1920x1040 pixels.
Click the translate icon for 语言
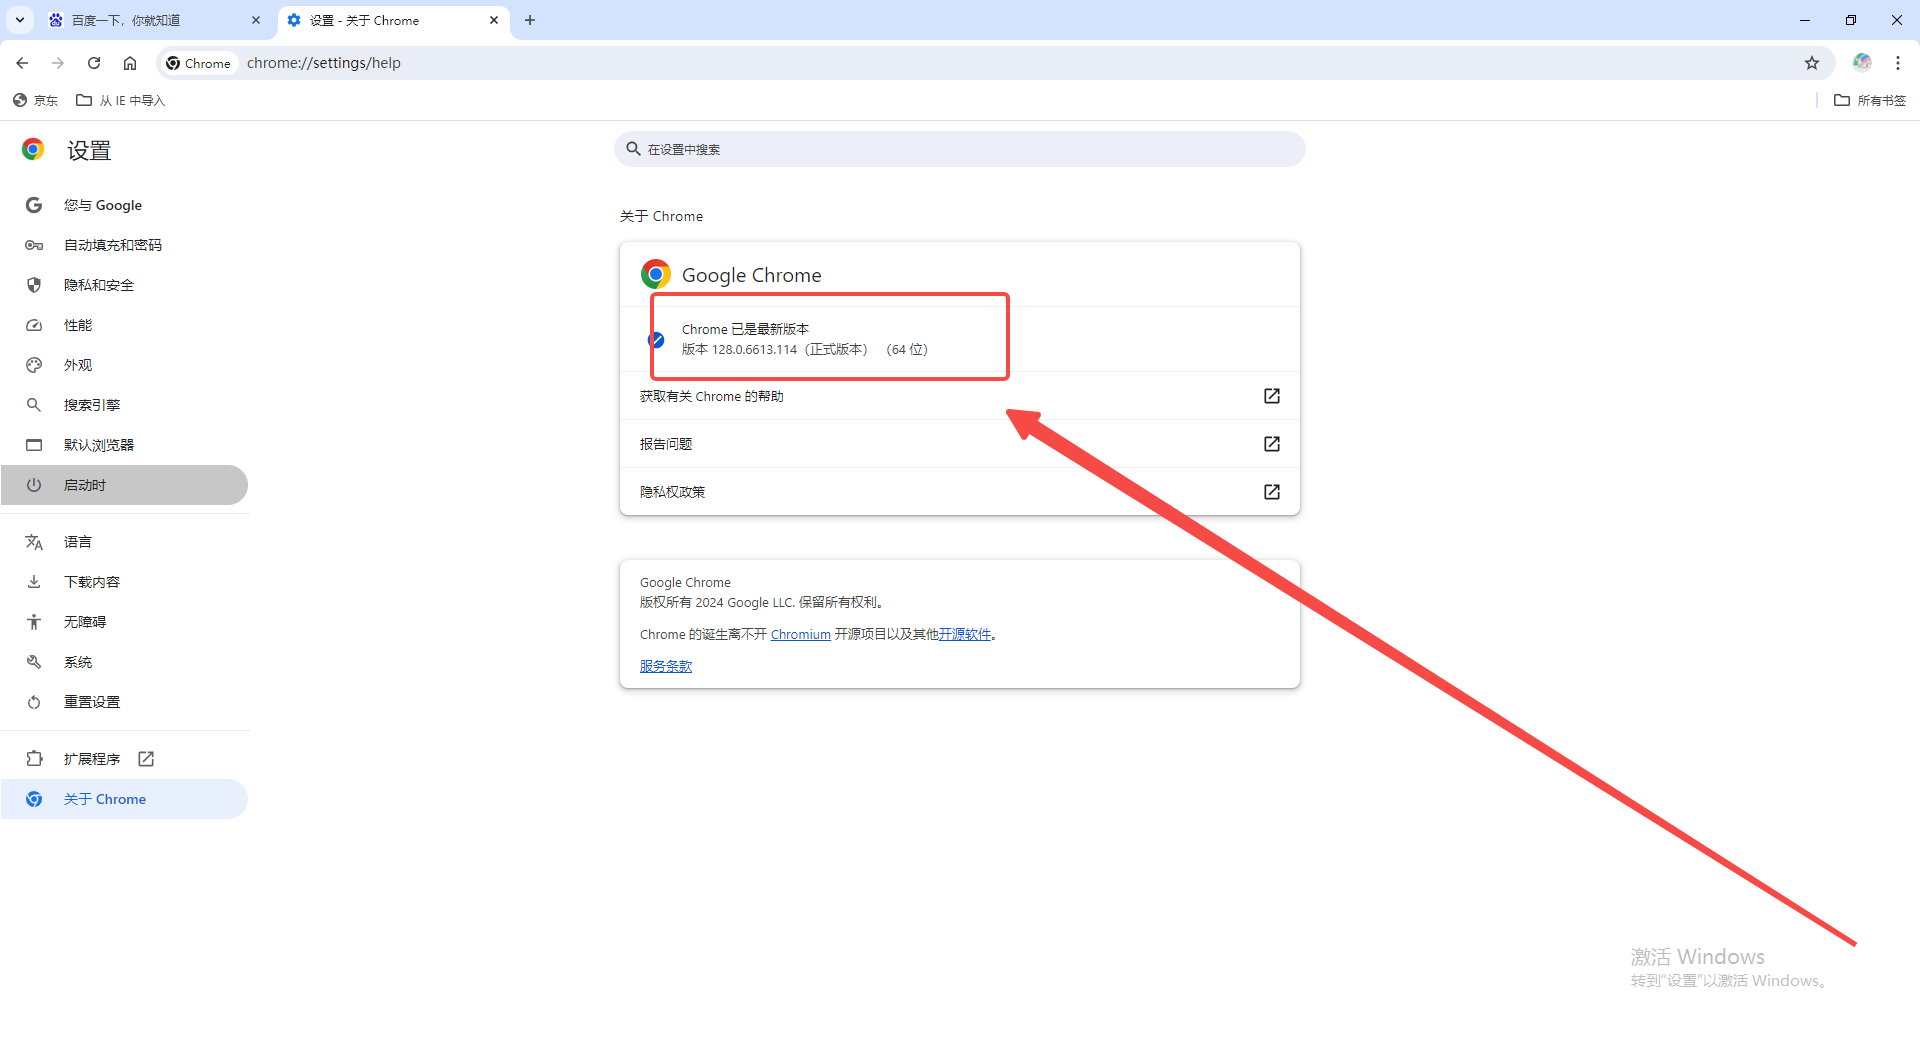point(34,542)
